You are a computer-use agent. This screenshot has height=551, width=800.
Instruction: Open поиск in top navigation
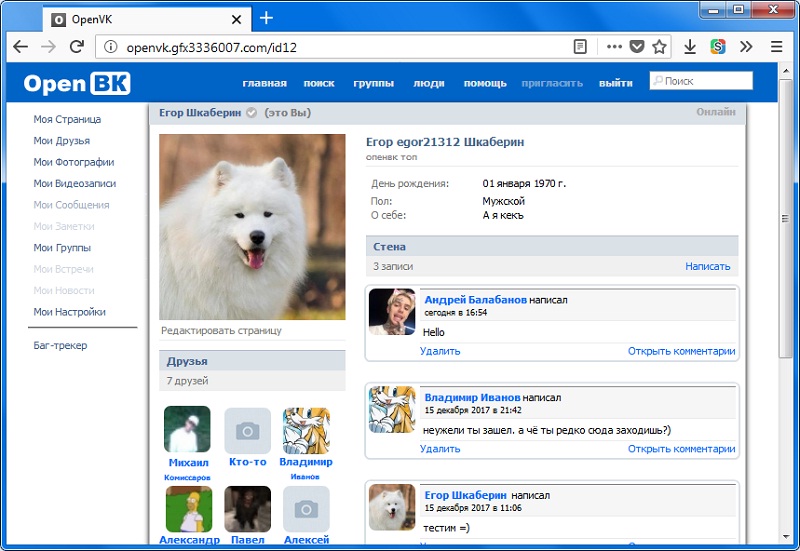tap(319, 83)
